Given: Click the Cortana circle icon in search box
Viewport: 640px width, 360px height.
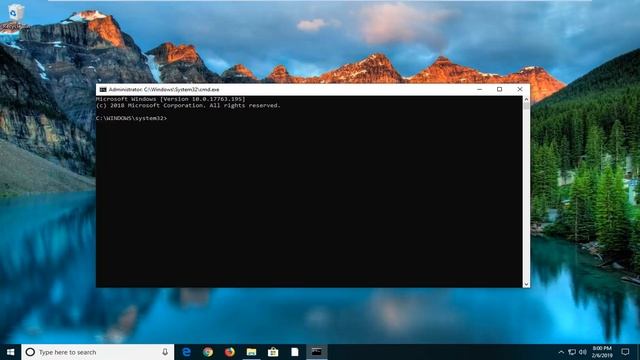Looking at the screenshot, I should (30, 352).
